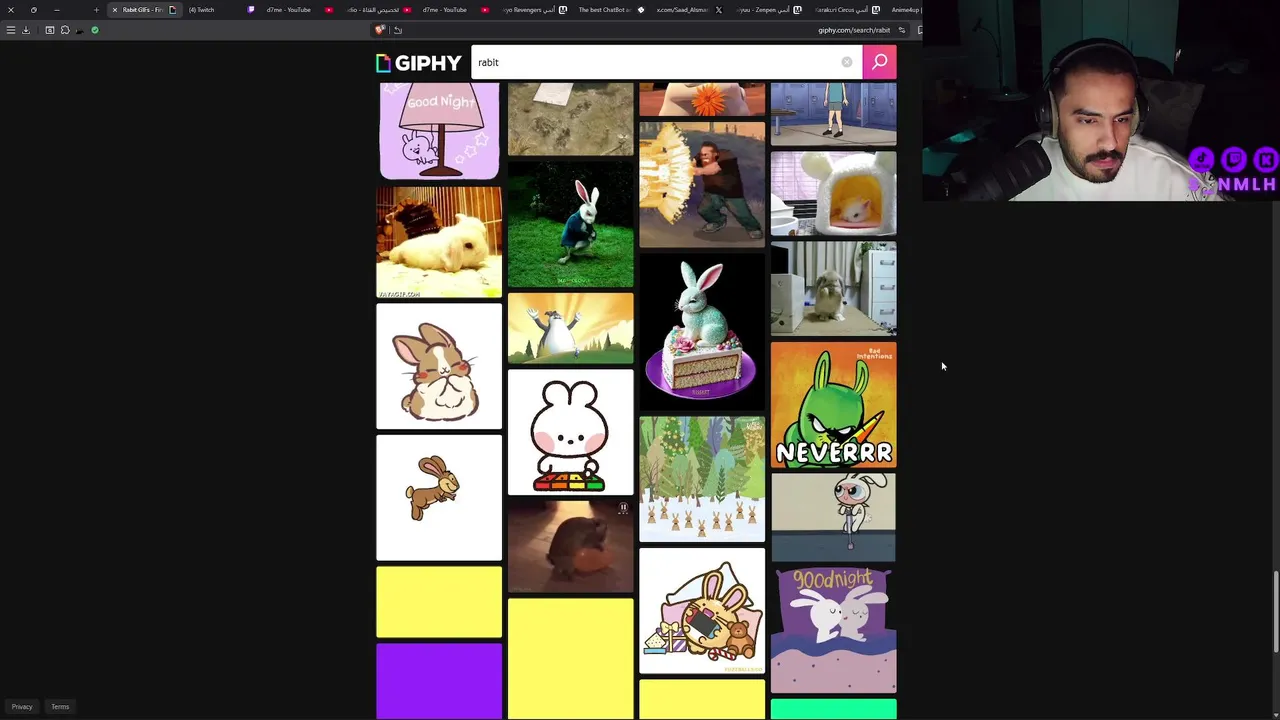Close the Rabit GIFs tab
Screen dimensions: 1280x720
115,10
